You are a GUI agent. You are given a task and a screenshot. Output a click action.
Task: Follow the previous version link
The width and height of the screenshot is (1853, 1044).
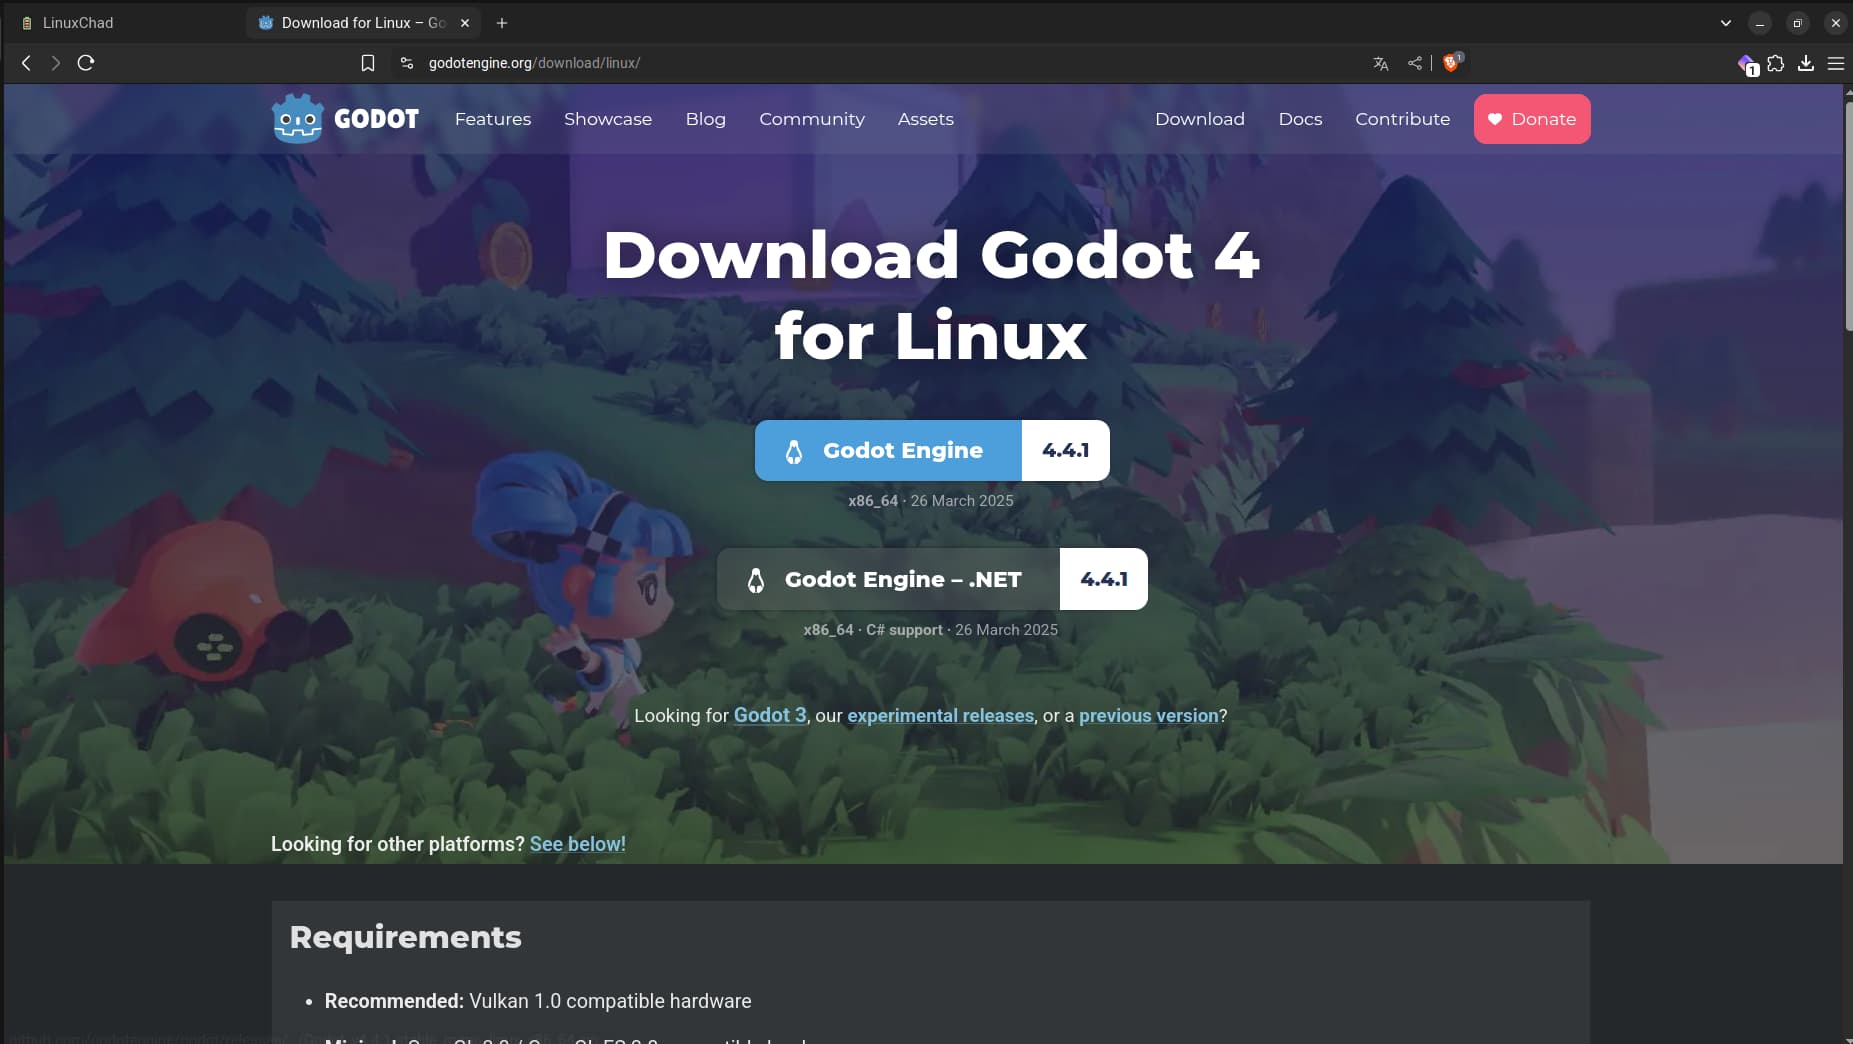[1148, 716]
